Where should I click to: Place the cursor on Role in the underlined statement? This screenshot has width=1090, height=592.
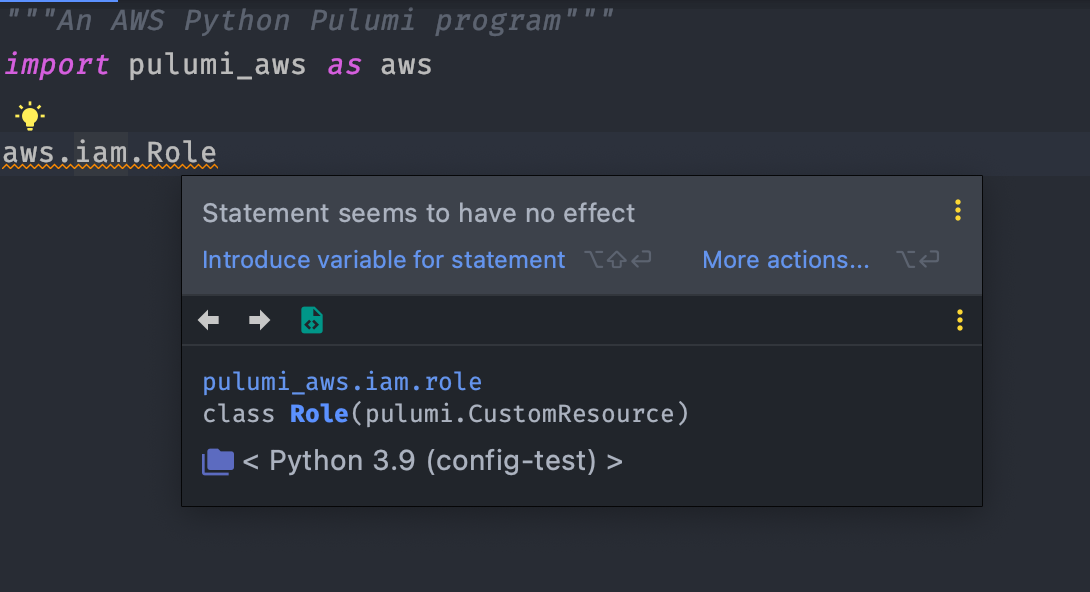click(x=181, y=153)
